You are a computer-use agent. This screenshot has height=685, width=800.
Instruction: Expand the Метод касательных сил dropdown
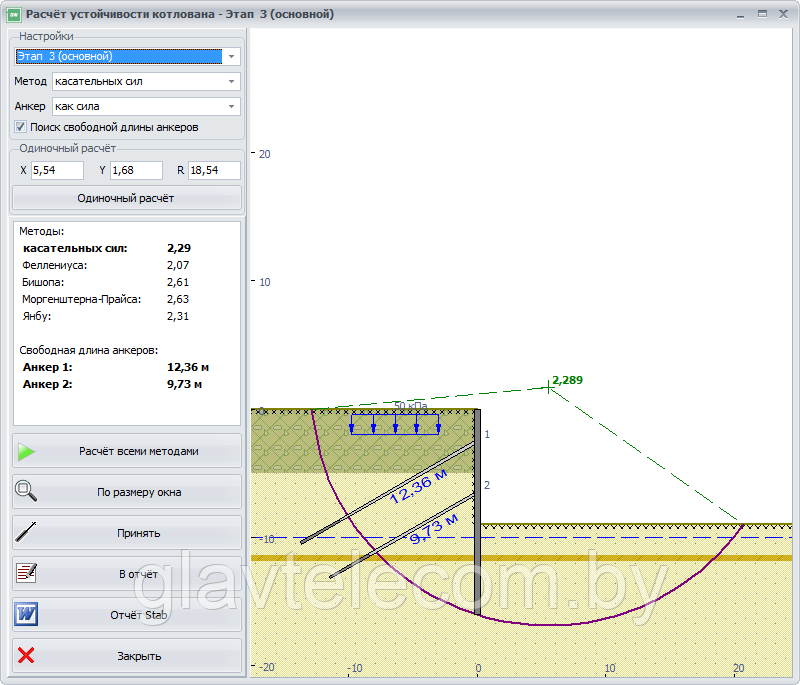146,81
